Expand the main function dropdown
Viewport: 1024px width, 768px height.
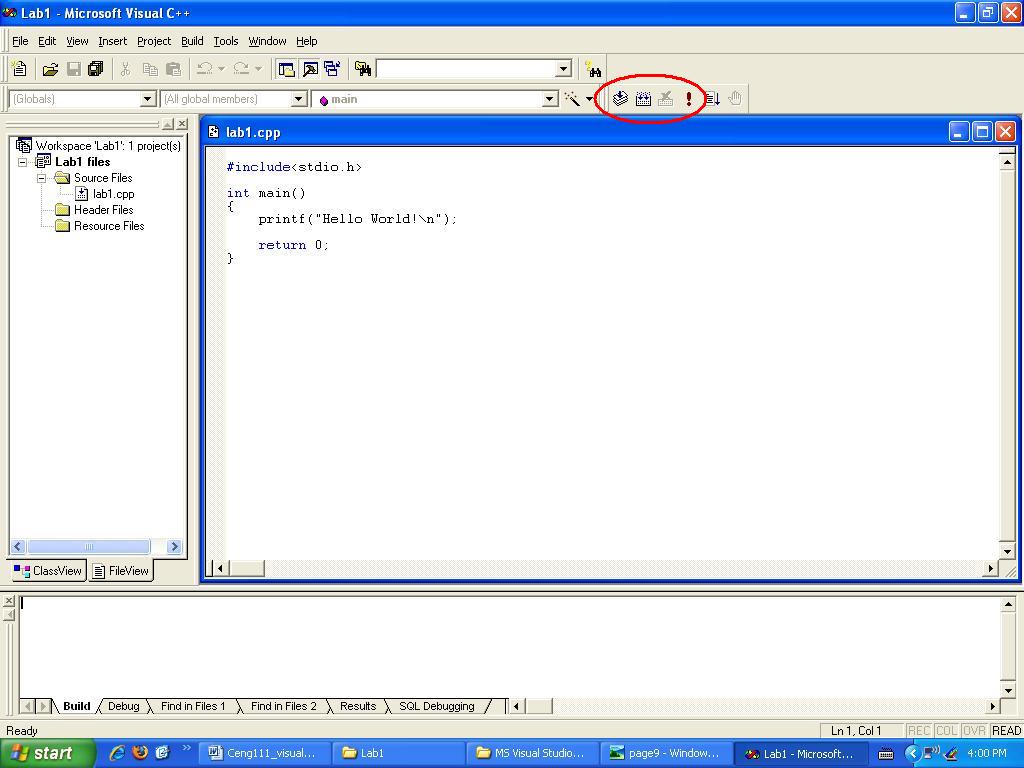(x=549, y=99)
